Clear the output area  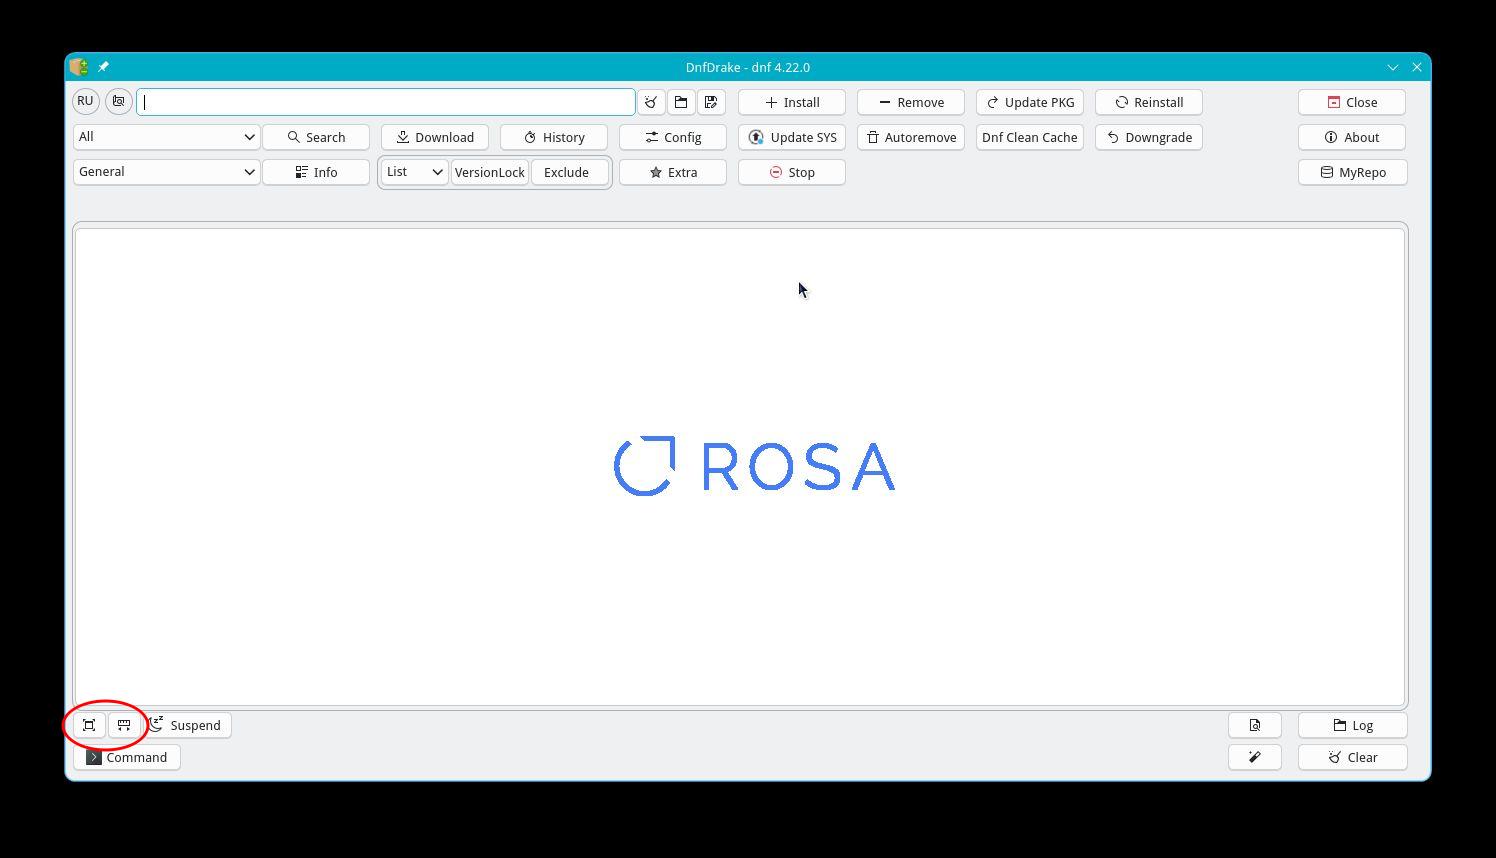pyautogui.click(x=1352, y=757)
